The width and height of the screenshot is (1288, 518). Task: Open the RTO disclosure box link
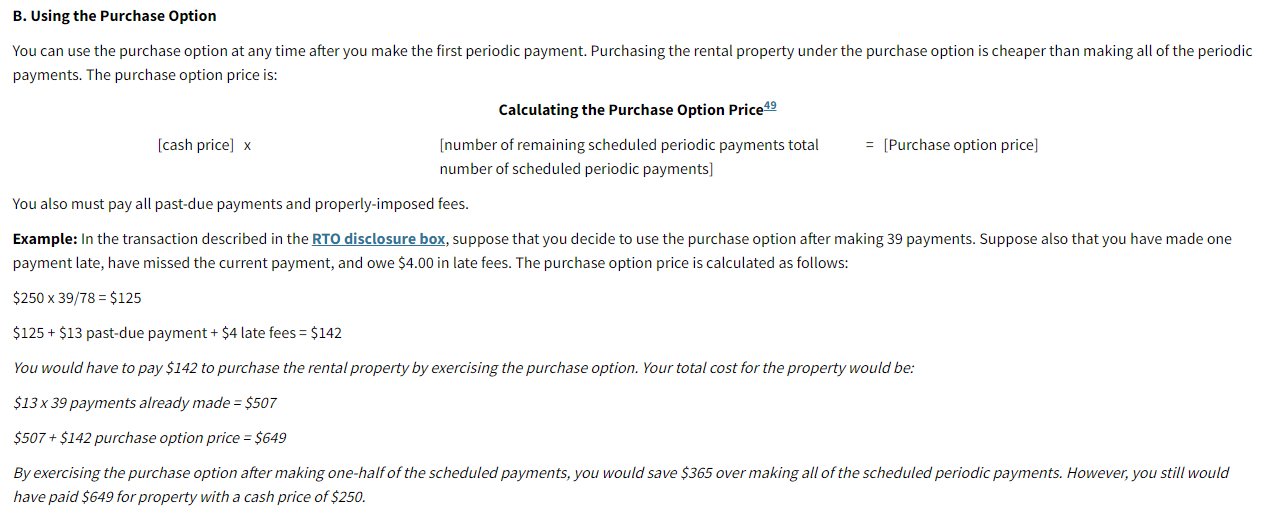379,239
